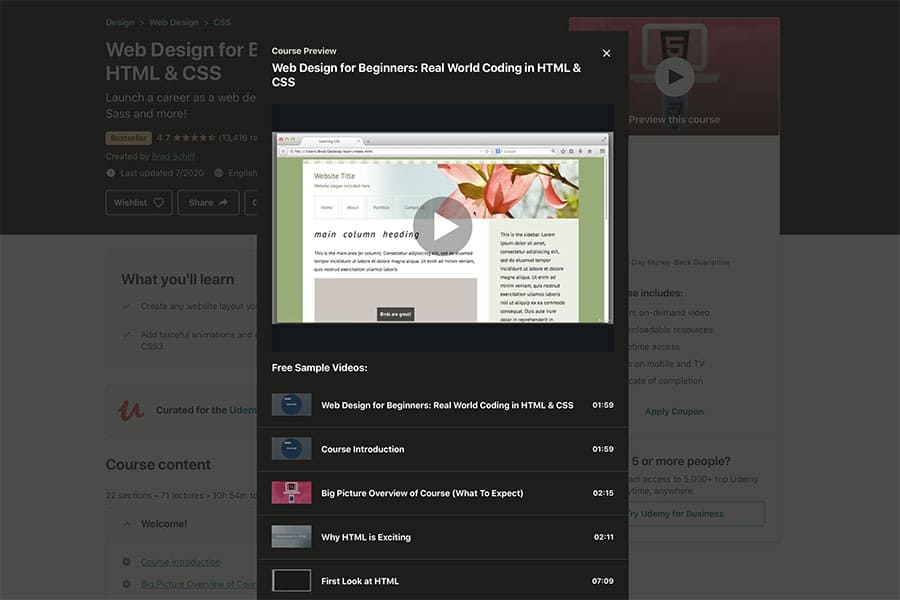900x600 pixels.
Task: Select First Look at HTML title
Action: 360,581
